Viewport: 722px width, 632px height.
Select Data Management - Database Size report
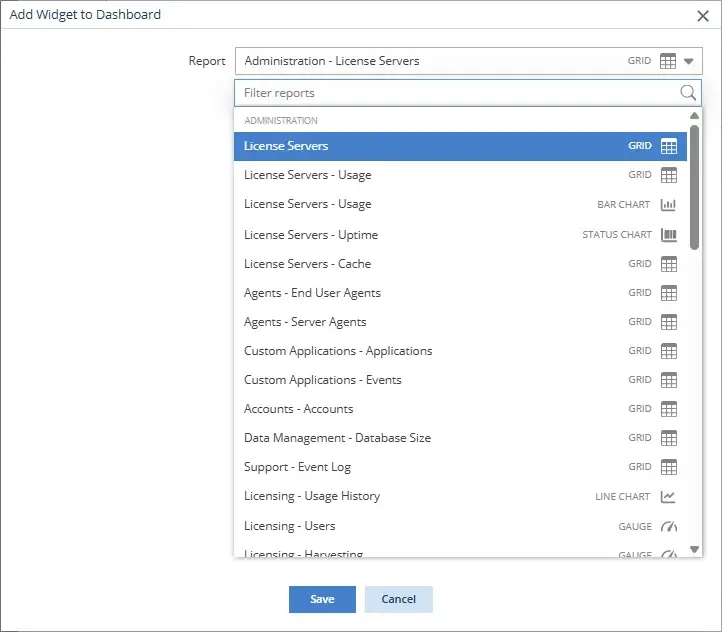pos(460,438)
